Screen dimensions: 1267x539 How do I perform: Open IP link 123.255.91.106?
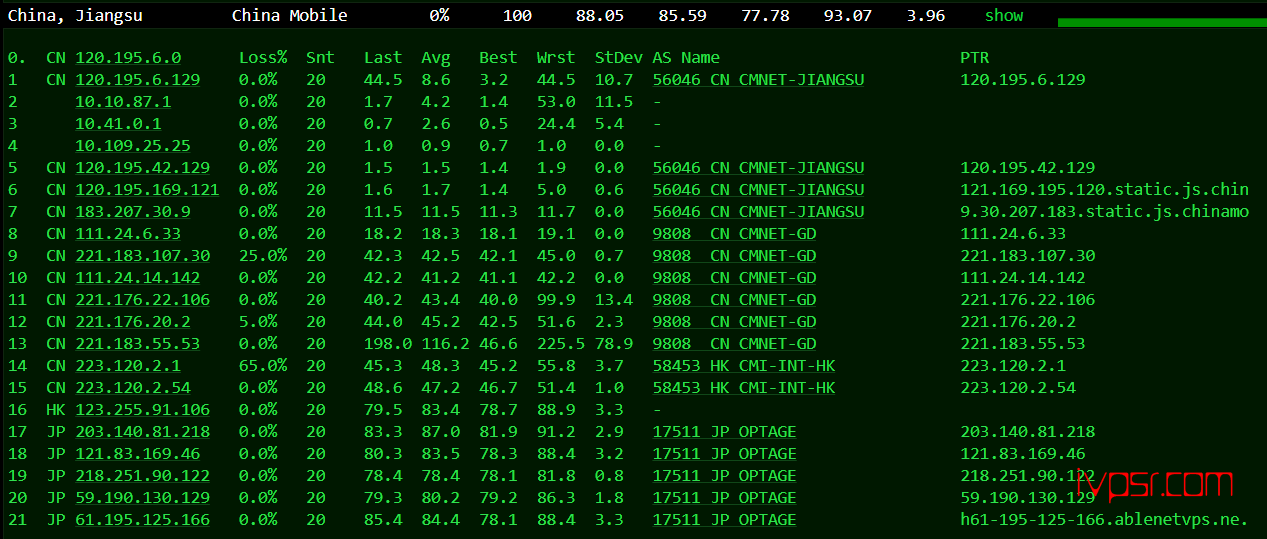coord(143,410)
